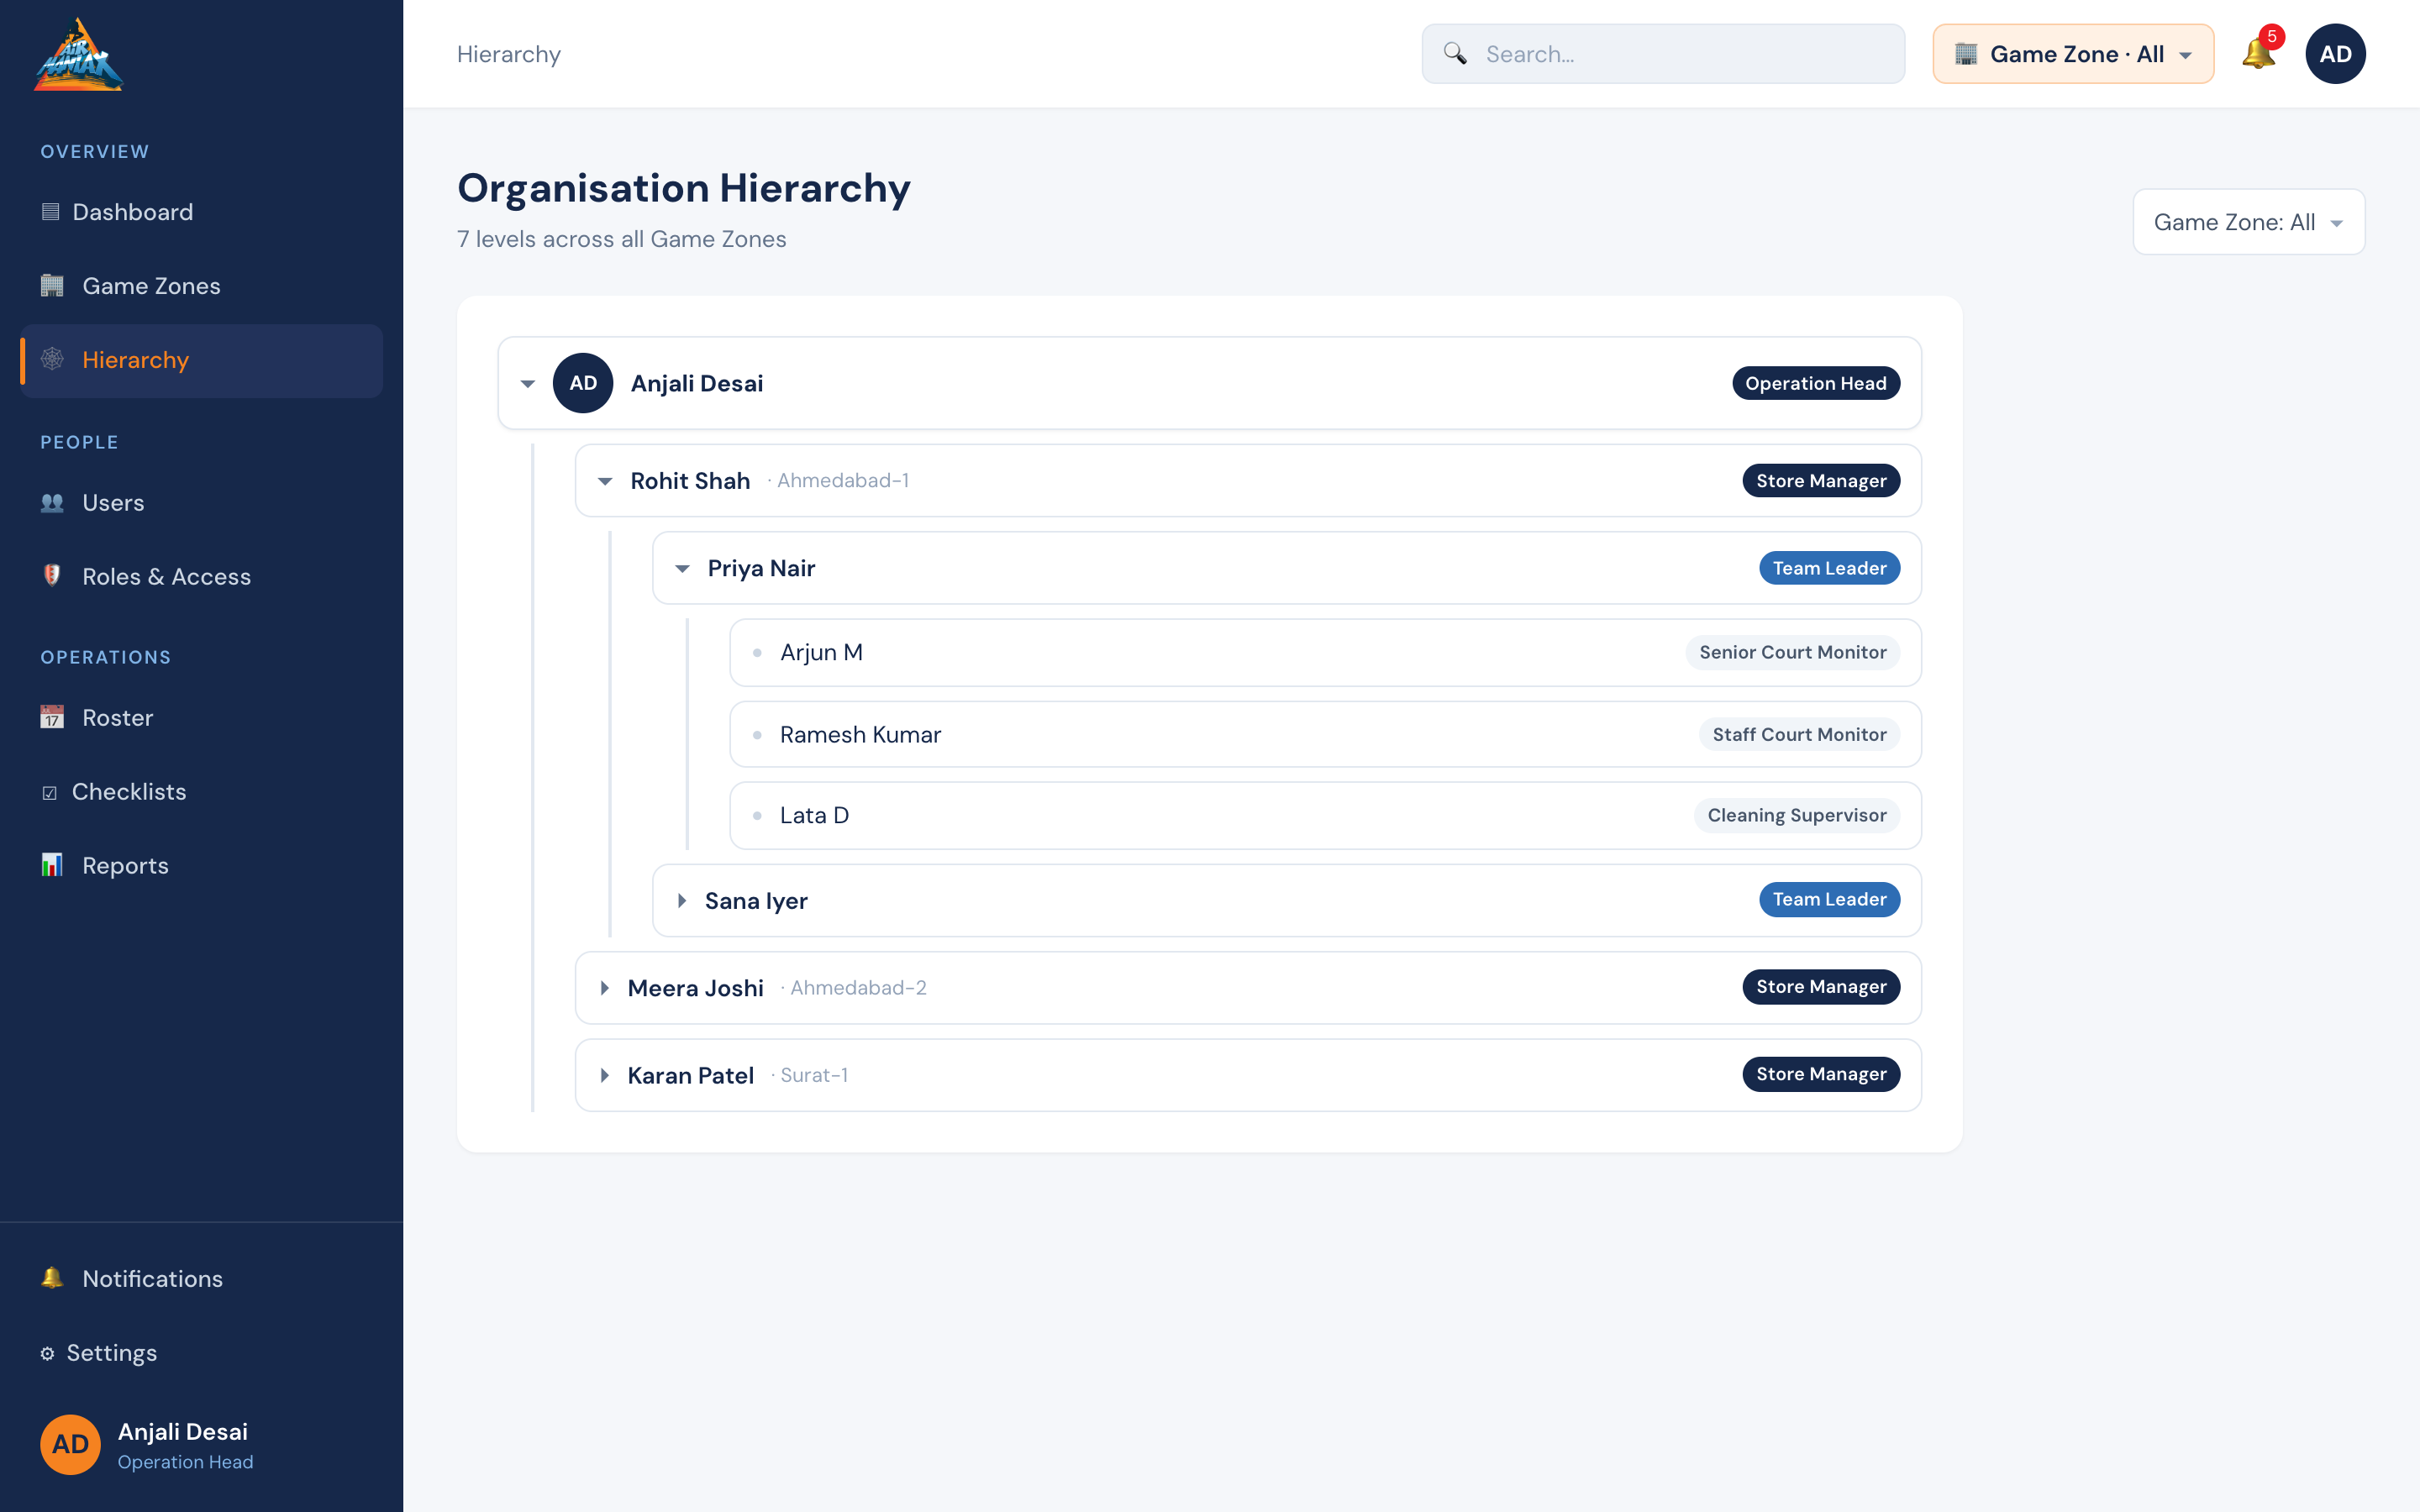This screenshot has height=1512, width=2420.
Task: Open the Reports page
Action: [201, 866]
